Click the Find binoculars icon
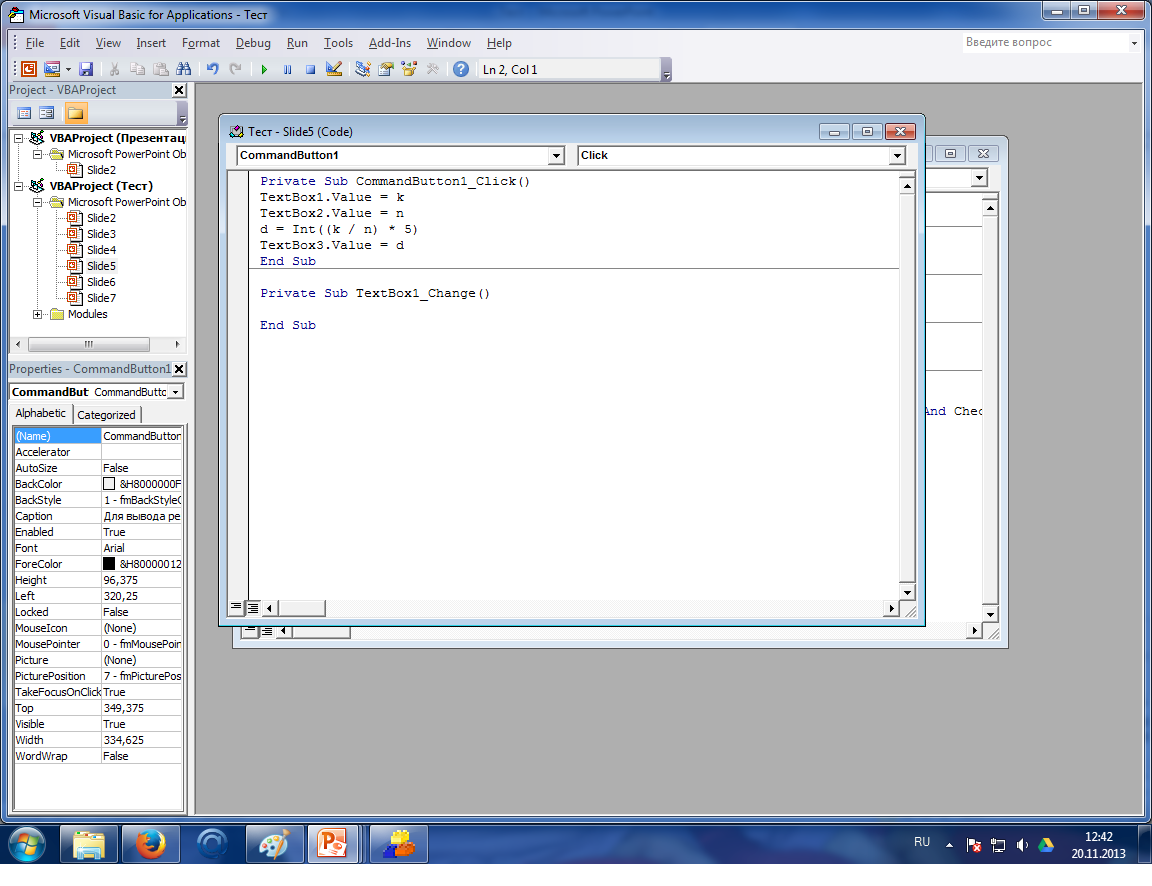Viewport: 1152px width, 886px height. point(184,69)
